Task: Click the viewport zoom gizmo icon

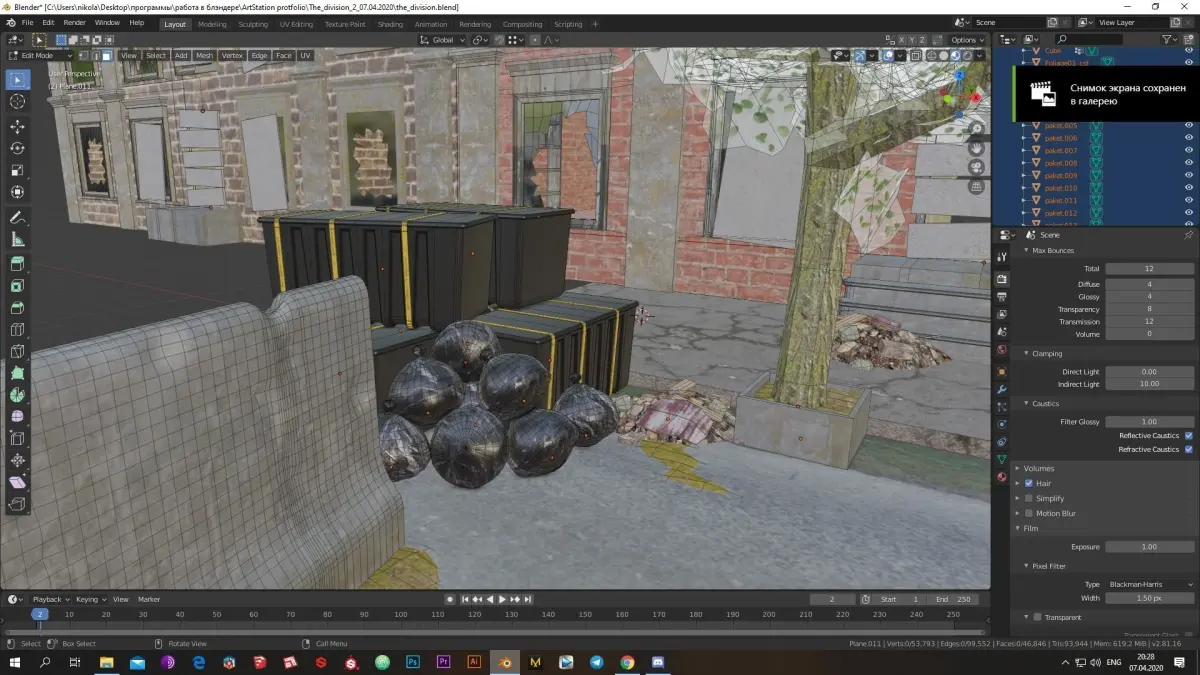Action: [977, 129]
